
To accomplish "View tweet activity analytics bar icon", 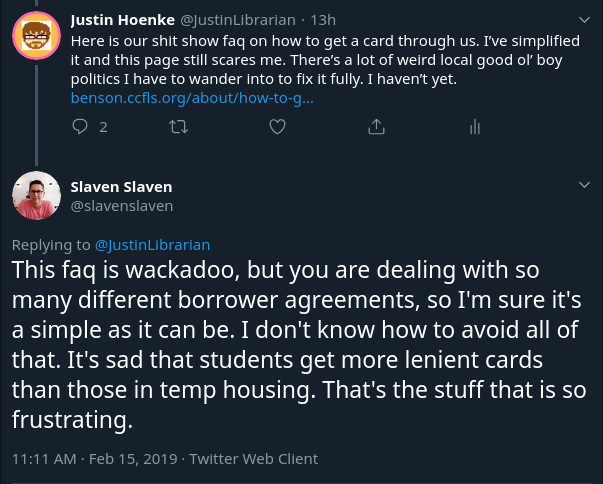I will (x=475, y=127).
